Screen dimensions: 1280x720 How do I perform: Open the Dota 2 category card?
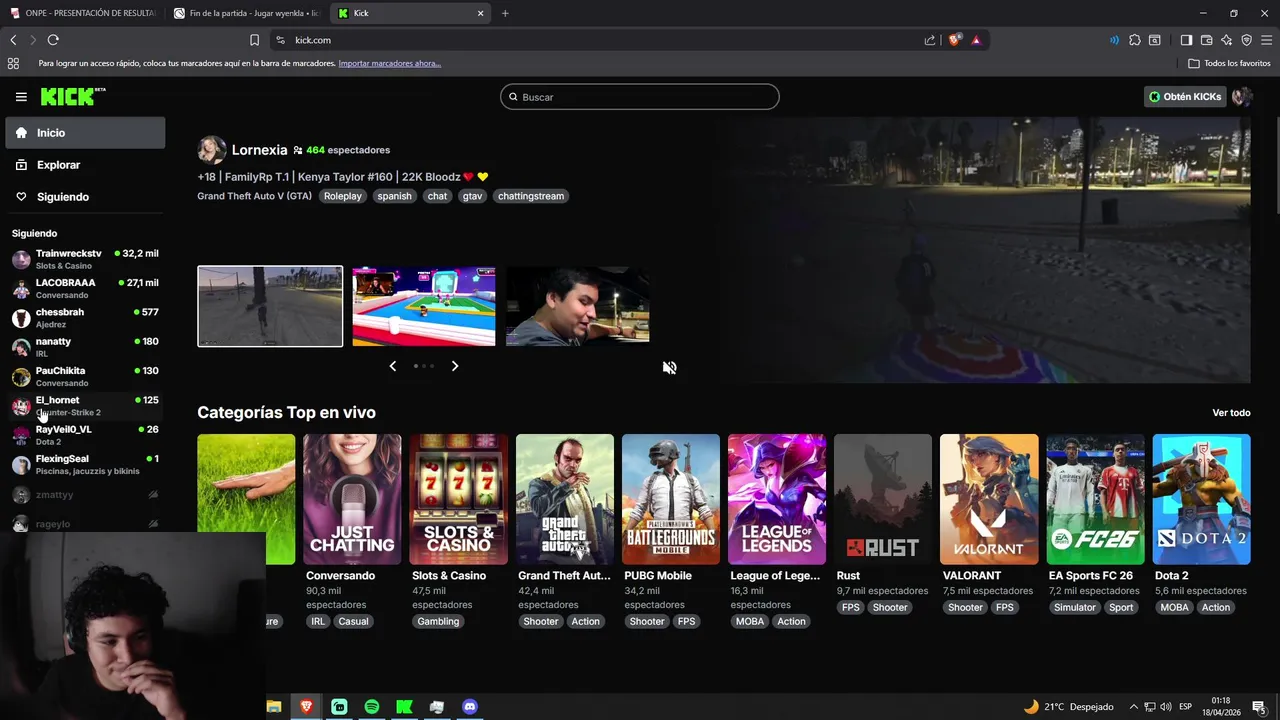click(1201, 499)
